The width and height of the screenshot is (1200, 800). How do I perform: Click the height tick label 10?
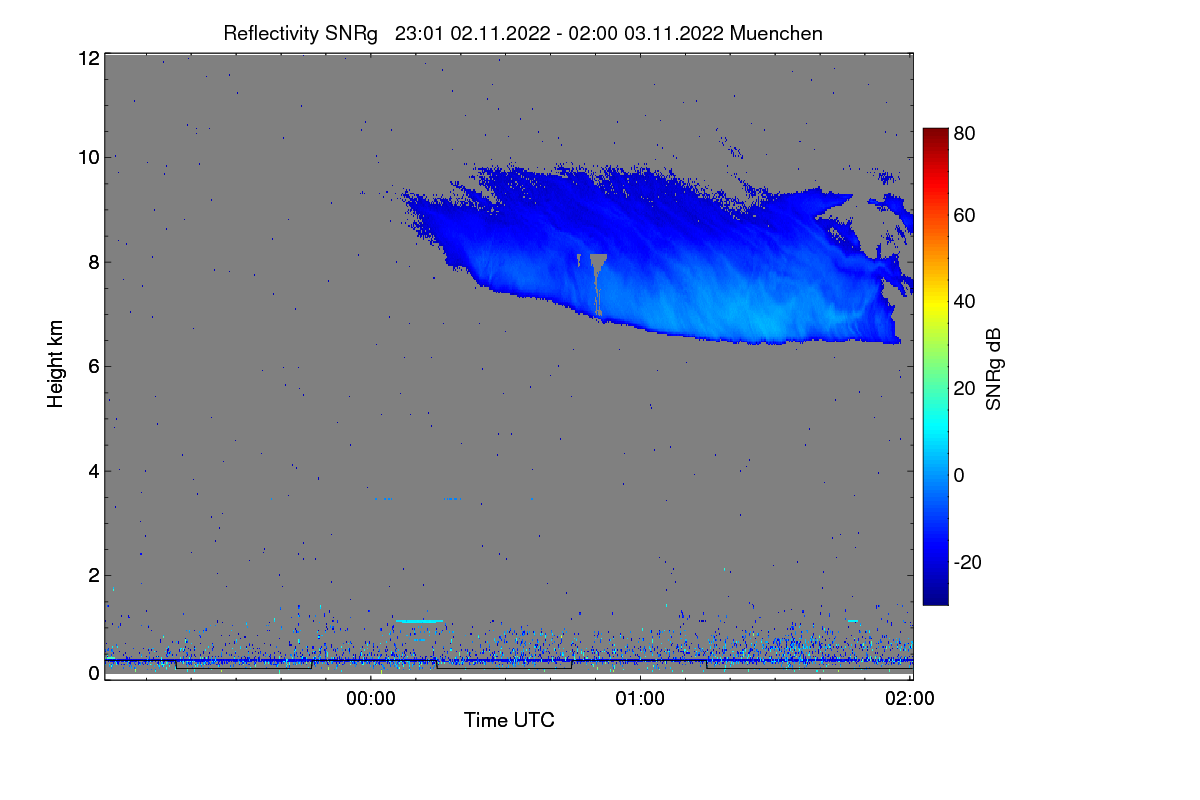point(88,157)
